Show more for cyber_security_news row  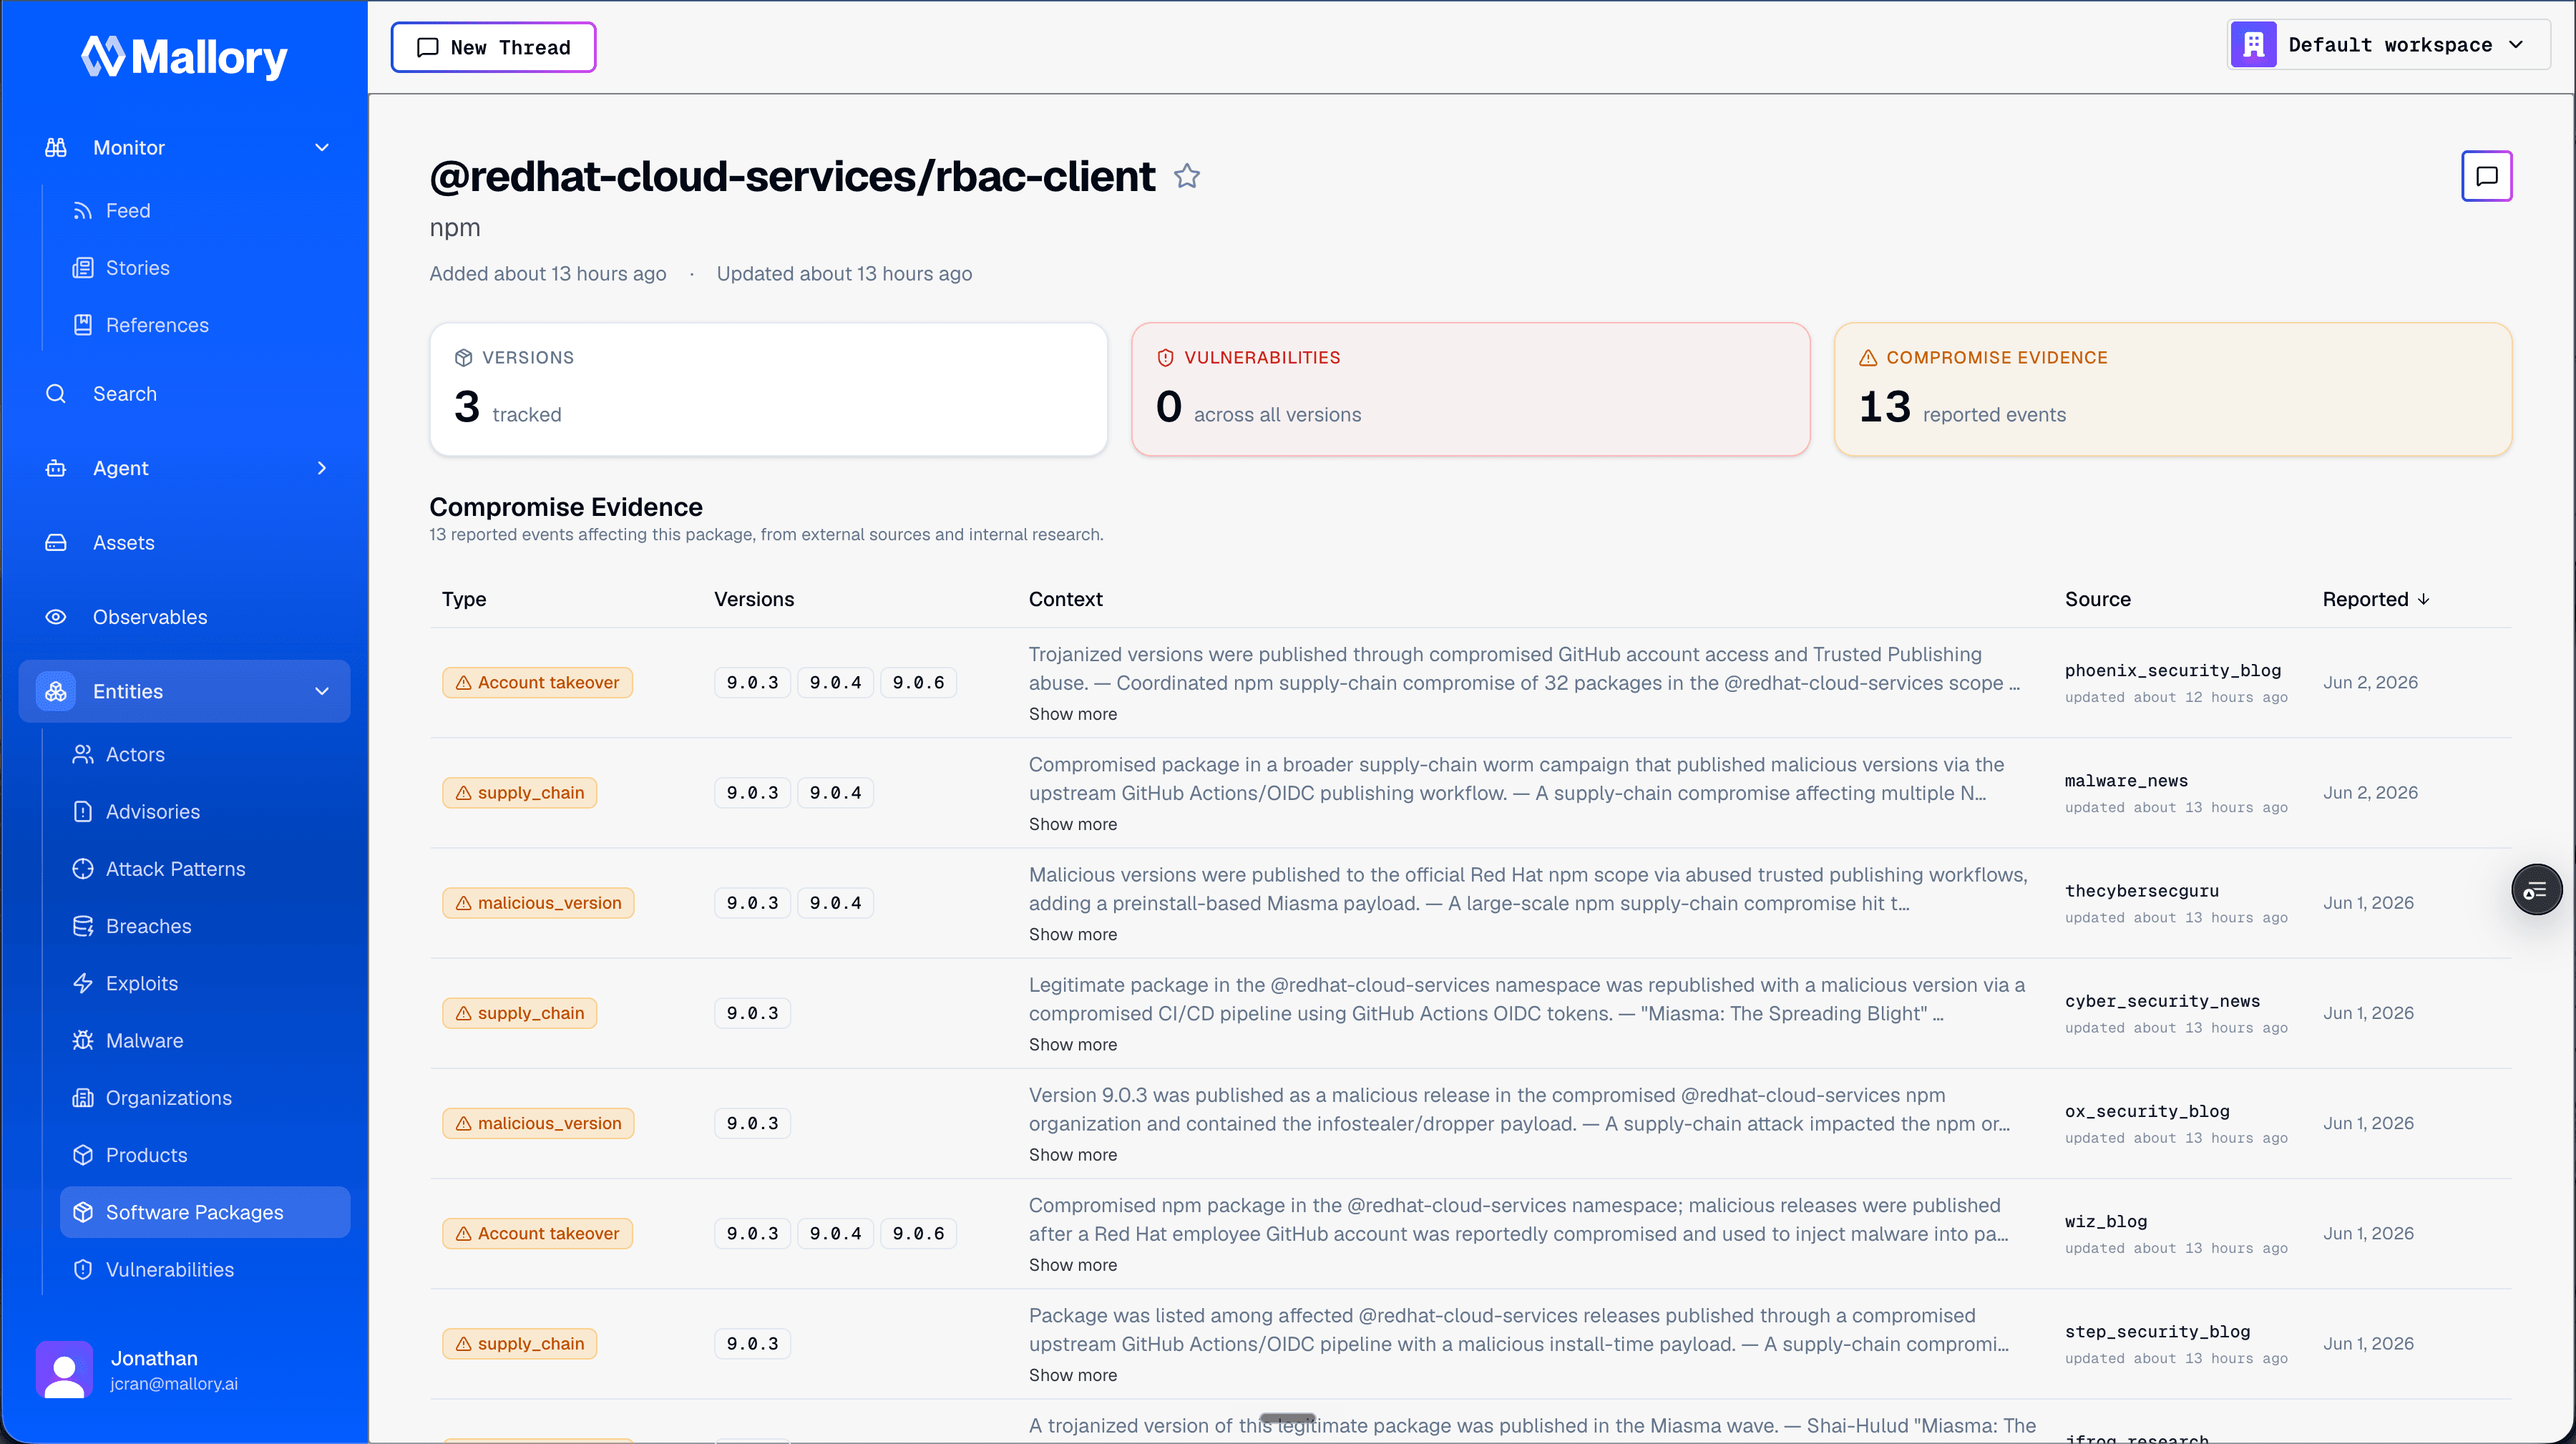[x=1072, y=1044]
